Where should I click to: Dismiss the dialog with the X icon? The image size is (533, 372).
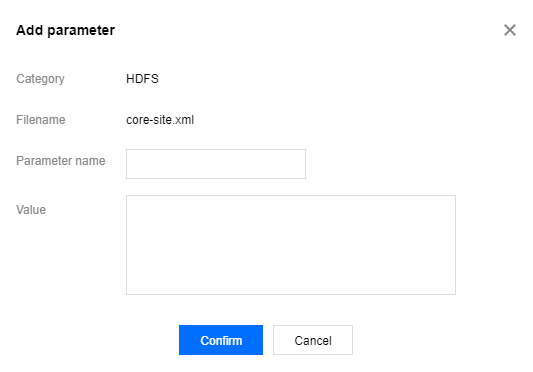(510, 30)
